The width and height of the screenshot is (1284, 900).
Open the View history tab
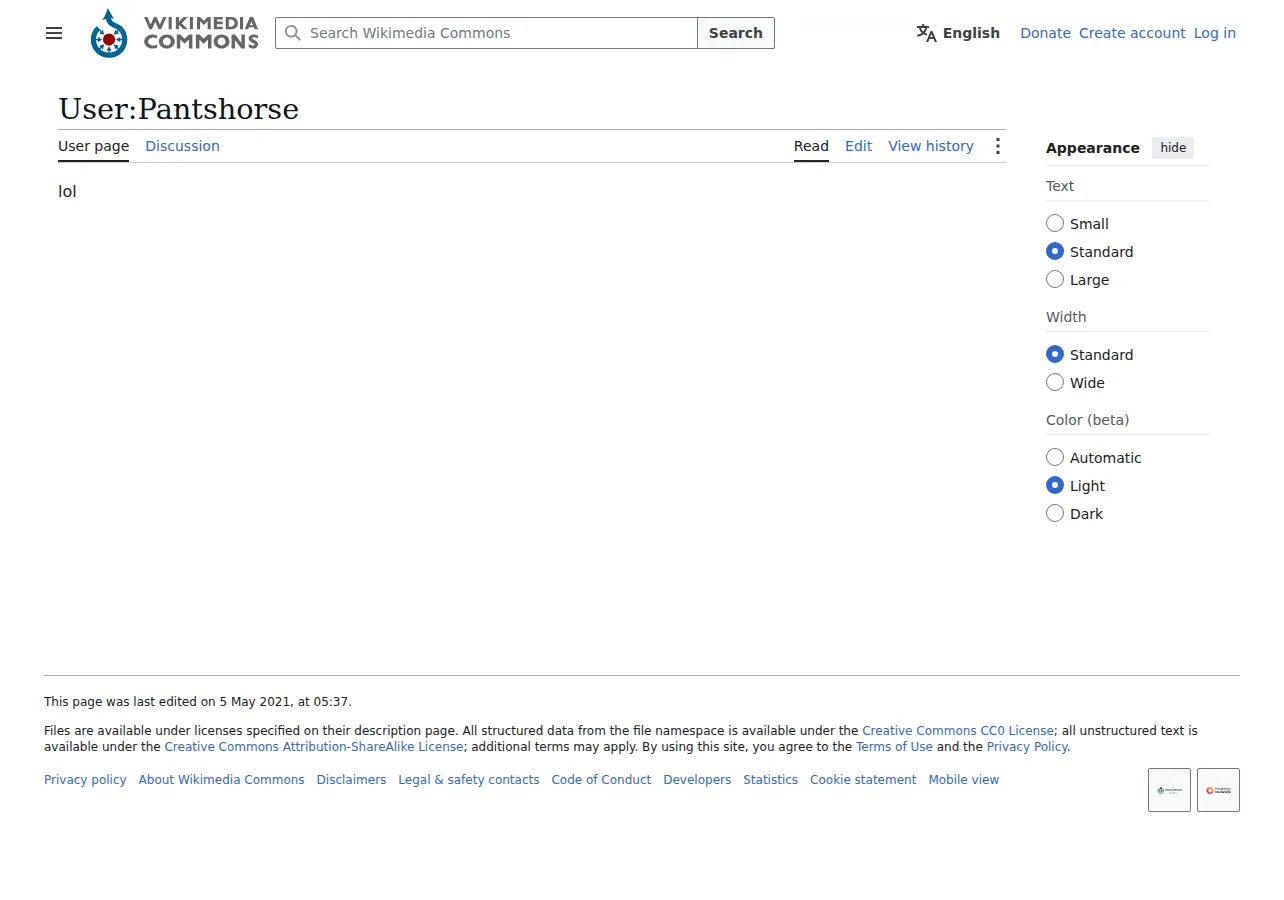coord(931,146)
